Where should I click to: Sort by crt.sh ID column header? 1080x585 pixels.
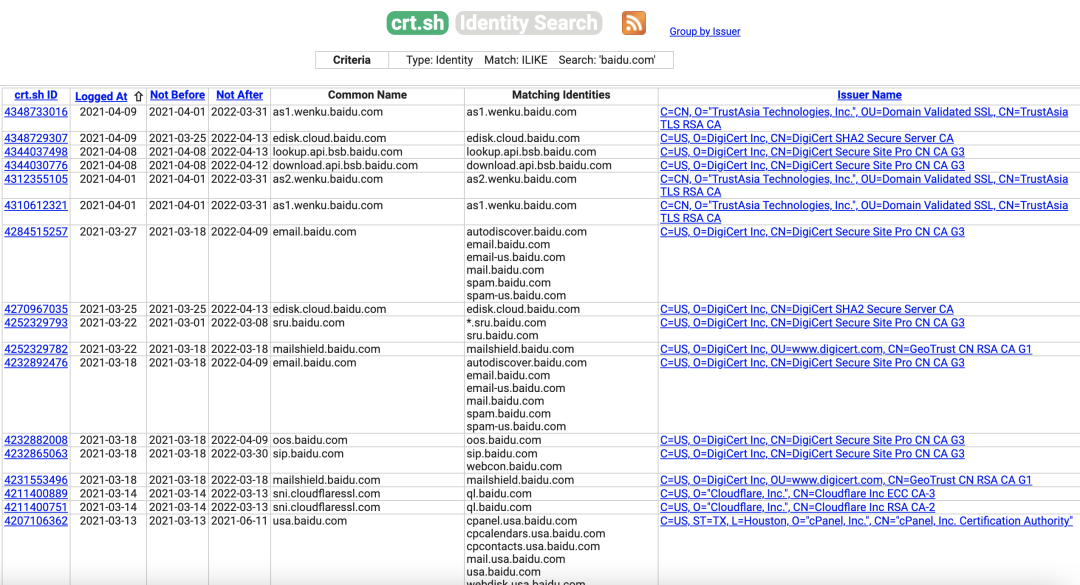pyautogui.click(x=36, y=95)
